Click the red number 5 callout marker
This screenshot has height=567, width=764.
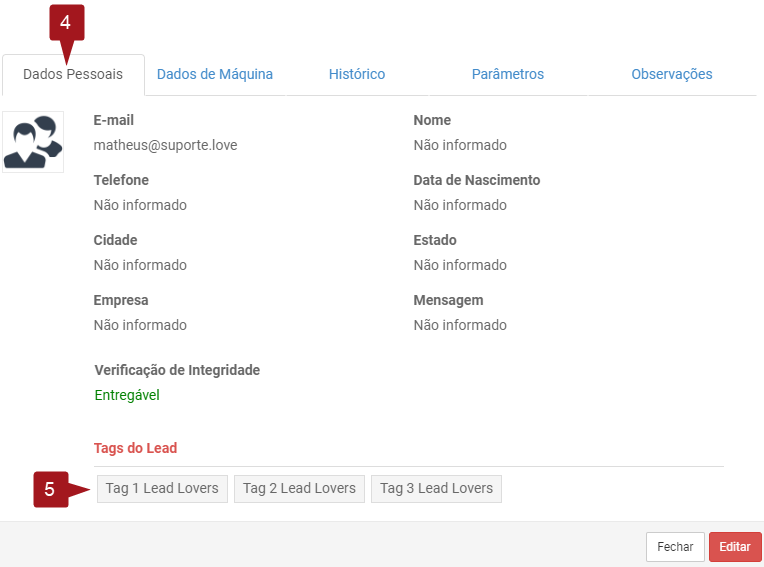(x=50, y=489)
